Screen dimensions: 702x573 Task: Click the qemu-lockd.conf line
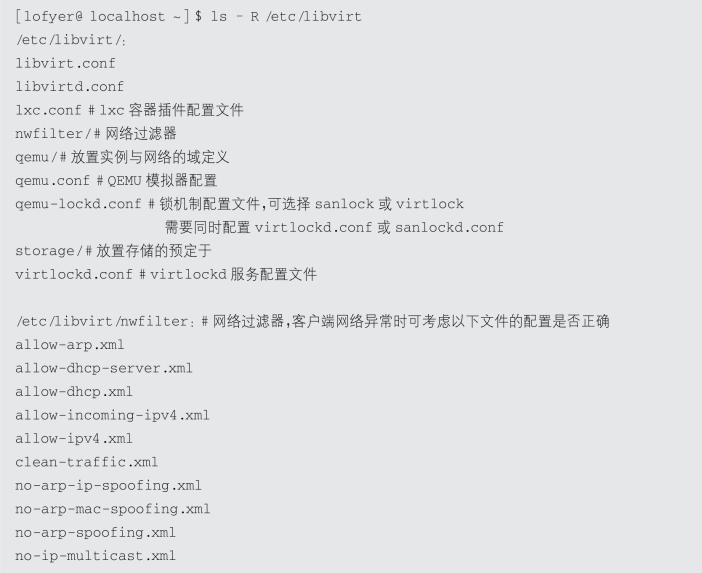pos(239,204)
